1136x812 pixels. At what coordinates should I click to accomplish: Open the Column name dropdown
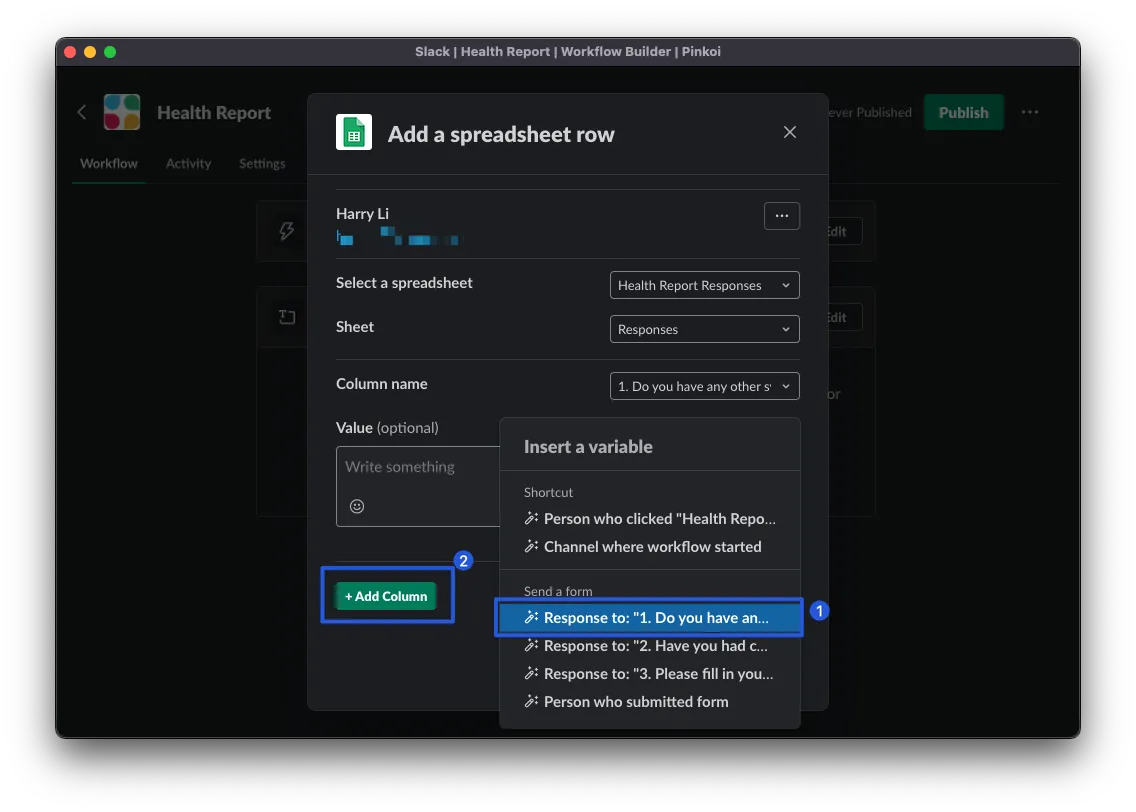(704, 386)
